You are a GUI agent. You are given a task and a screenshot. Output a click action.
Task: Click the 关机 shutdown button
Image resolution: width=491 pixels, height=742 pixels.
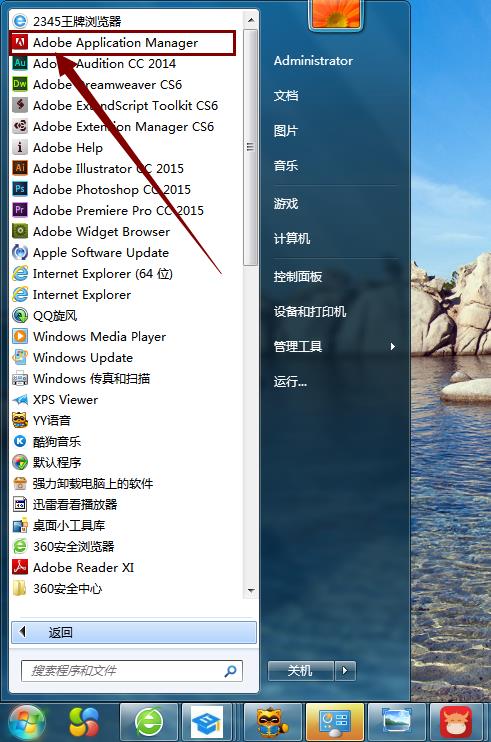301,671
